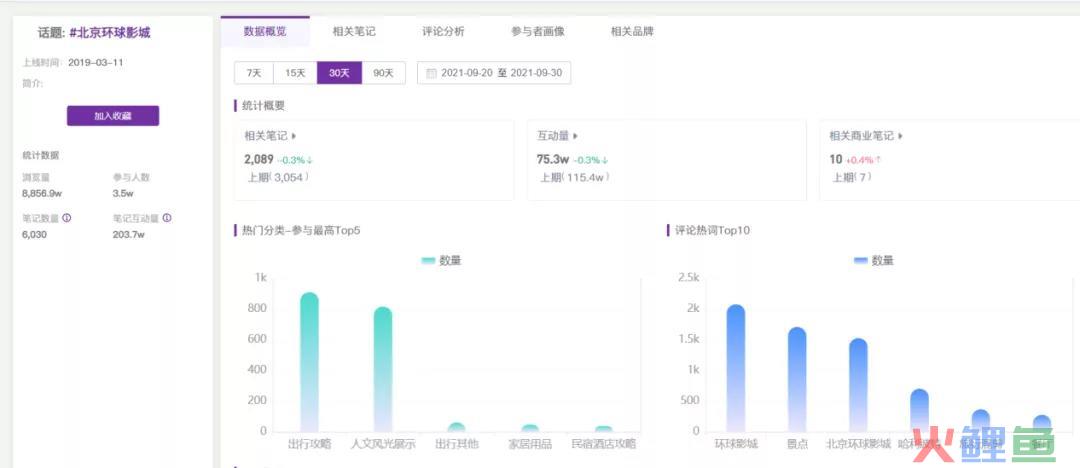
Task: Select the 30天 time range
Action: coord(339,73)
